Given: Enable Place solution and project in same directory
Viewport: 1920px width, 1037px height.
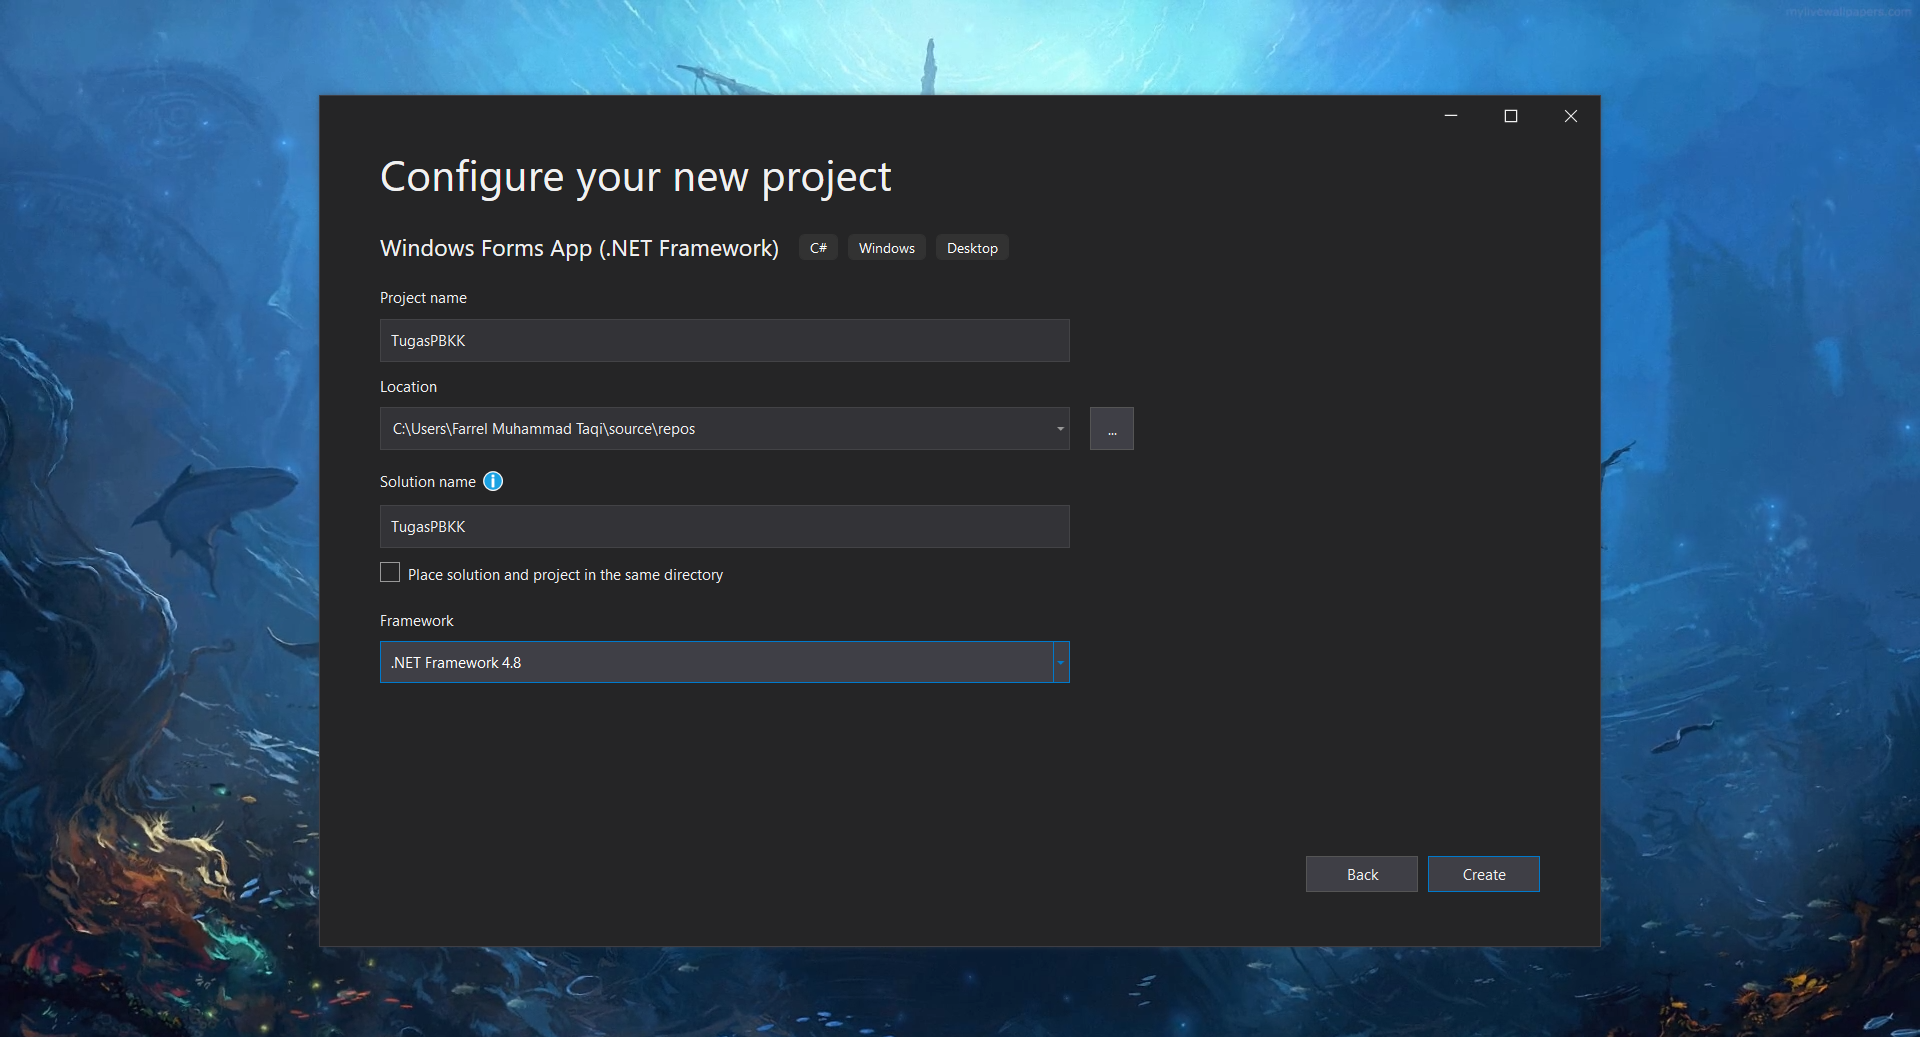Looking at the screenshot, I should [x=390, y=572].
